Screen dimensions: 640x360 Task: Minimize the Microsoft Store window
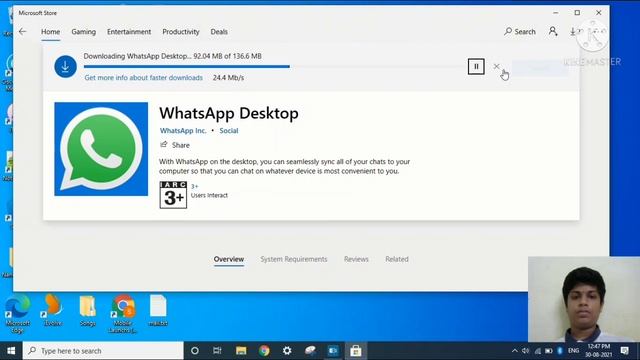pyautogui.click(x=556, y=13)
